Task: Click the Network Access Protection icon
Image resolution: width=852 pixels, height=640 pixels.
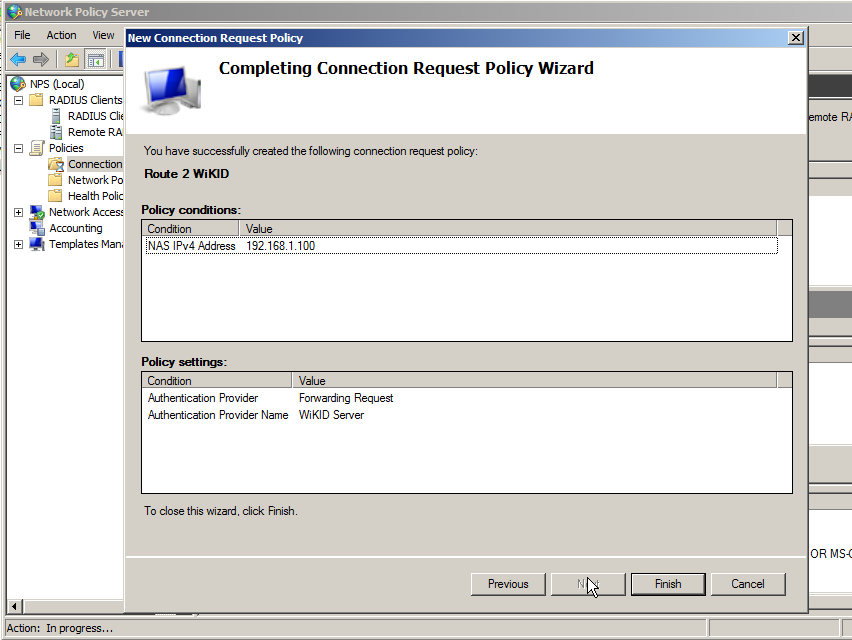Action: (x=37, y=212)
